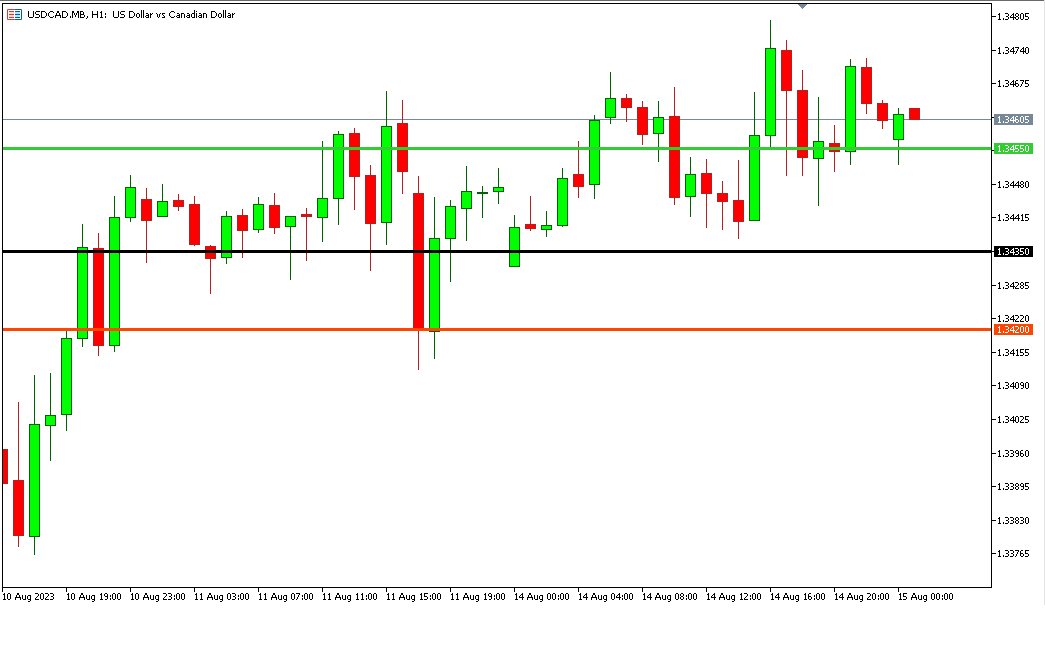Viewport: 1045px width, 672px height.
Task: Click the 1.34025 price scale label
Action: point(1013,419)
